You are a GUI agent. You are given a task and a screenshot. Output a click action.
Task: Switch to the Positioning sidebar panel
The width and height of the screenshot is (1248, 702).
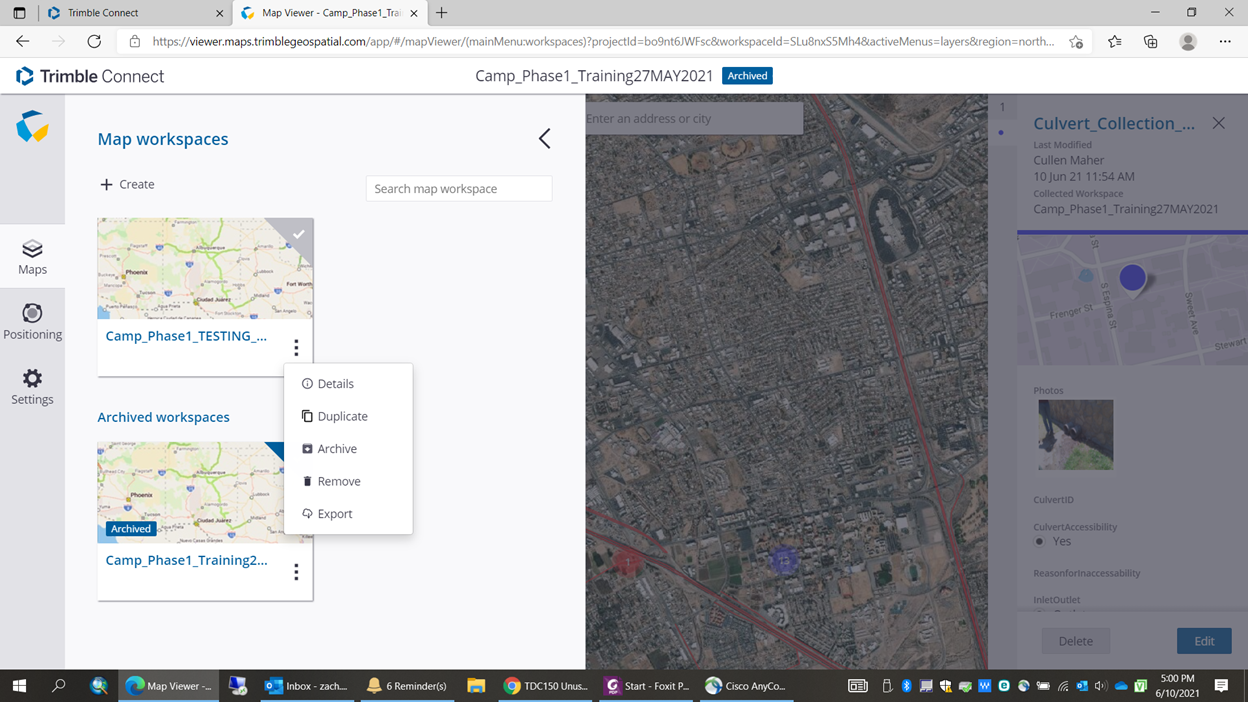(x=32, y=321)
